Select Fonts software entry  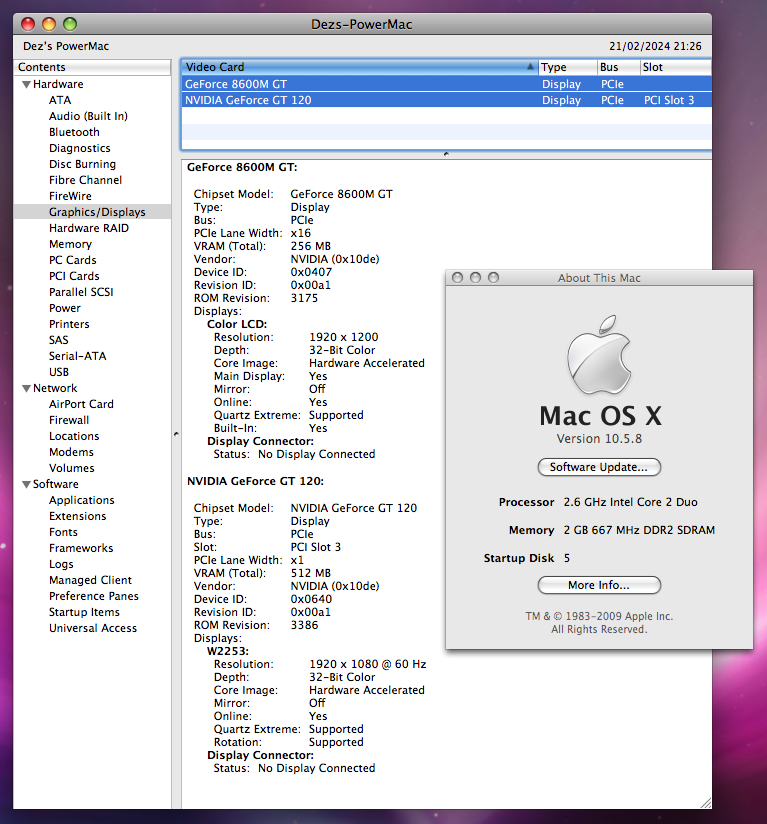(x=63, y=532)
